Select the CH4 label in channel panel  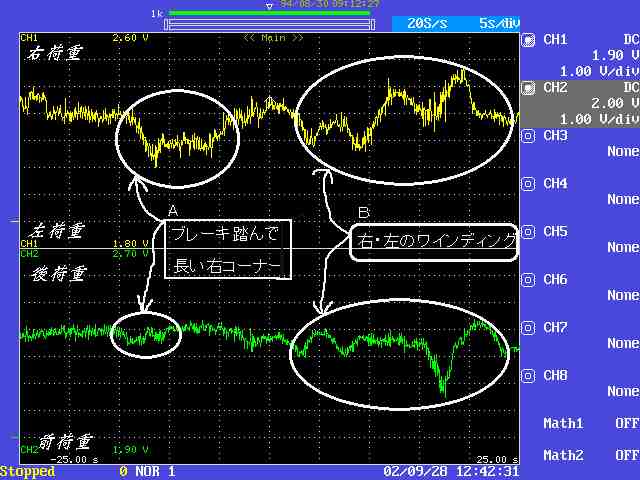click(555, 184)
